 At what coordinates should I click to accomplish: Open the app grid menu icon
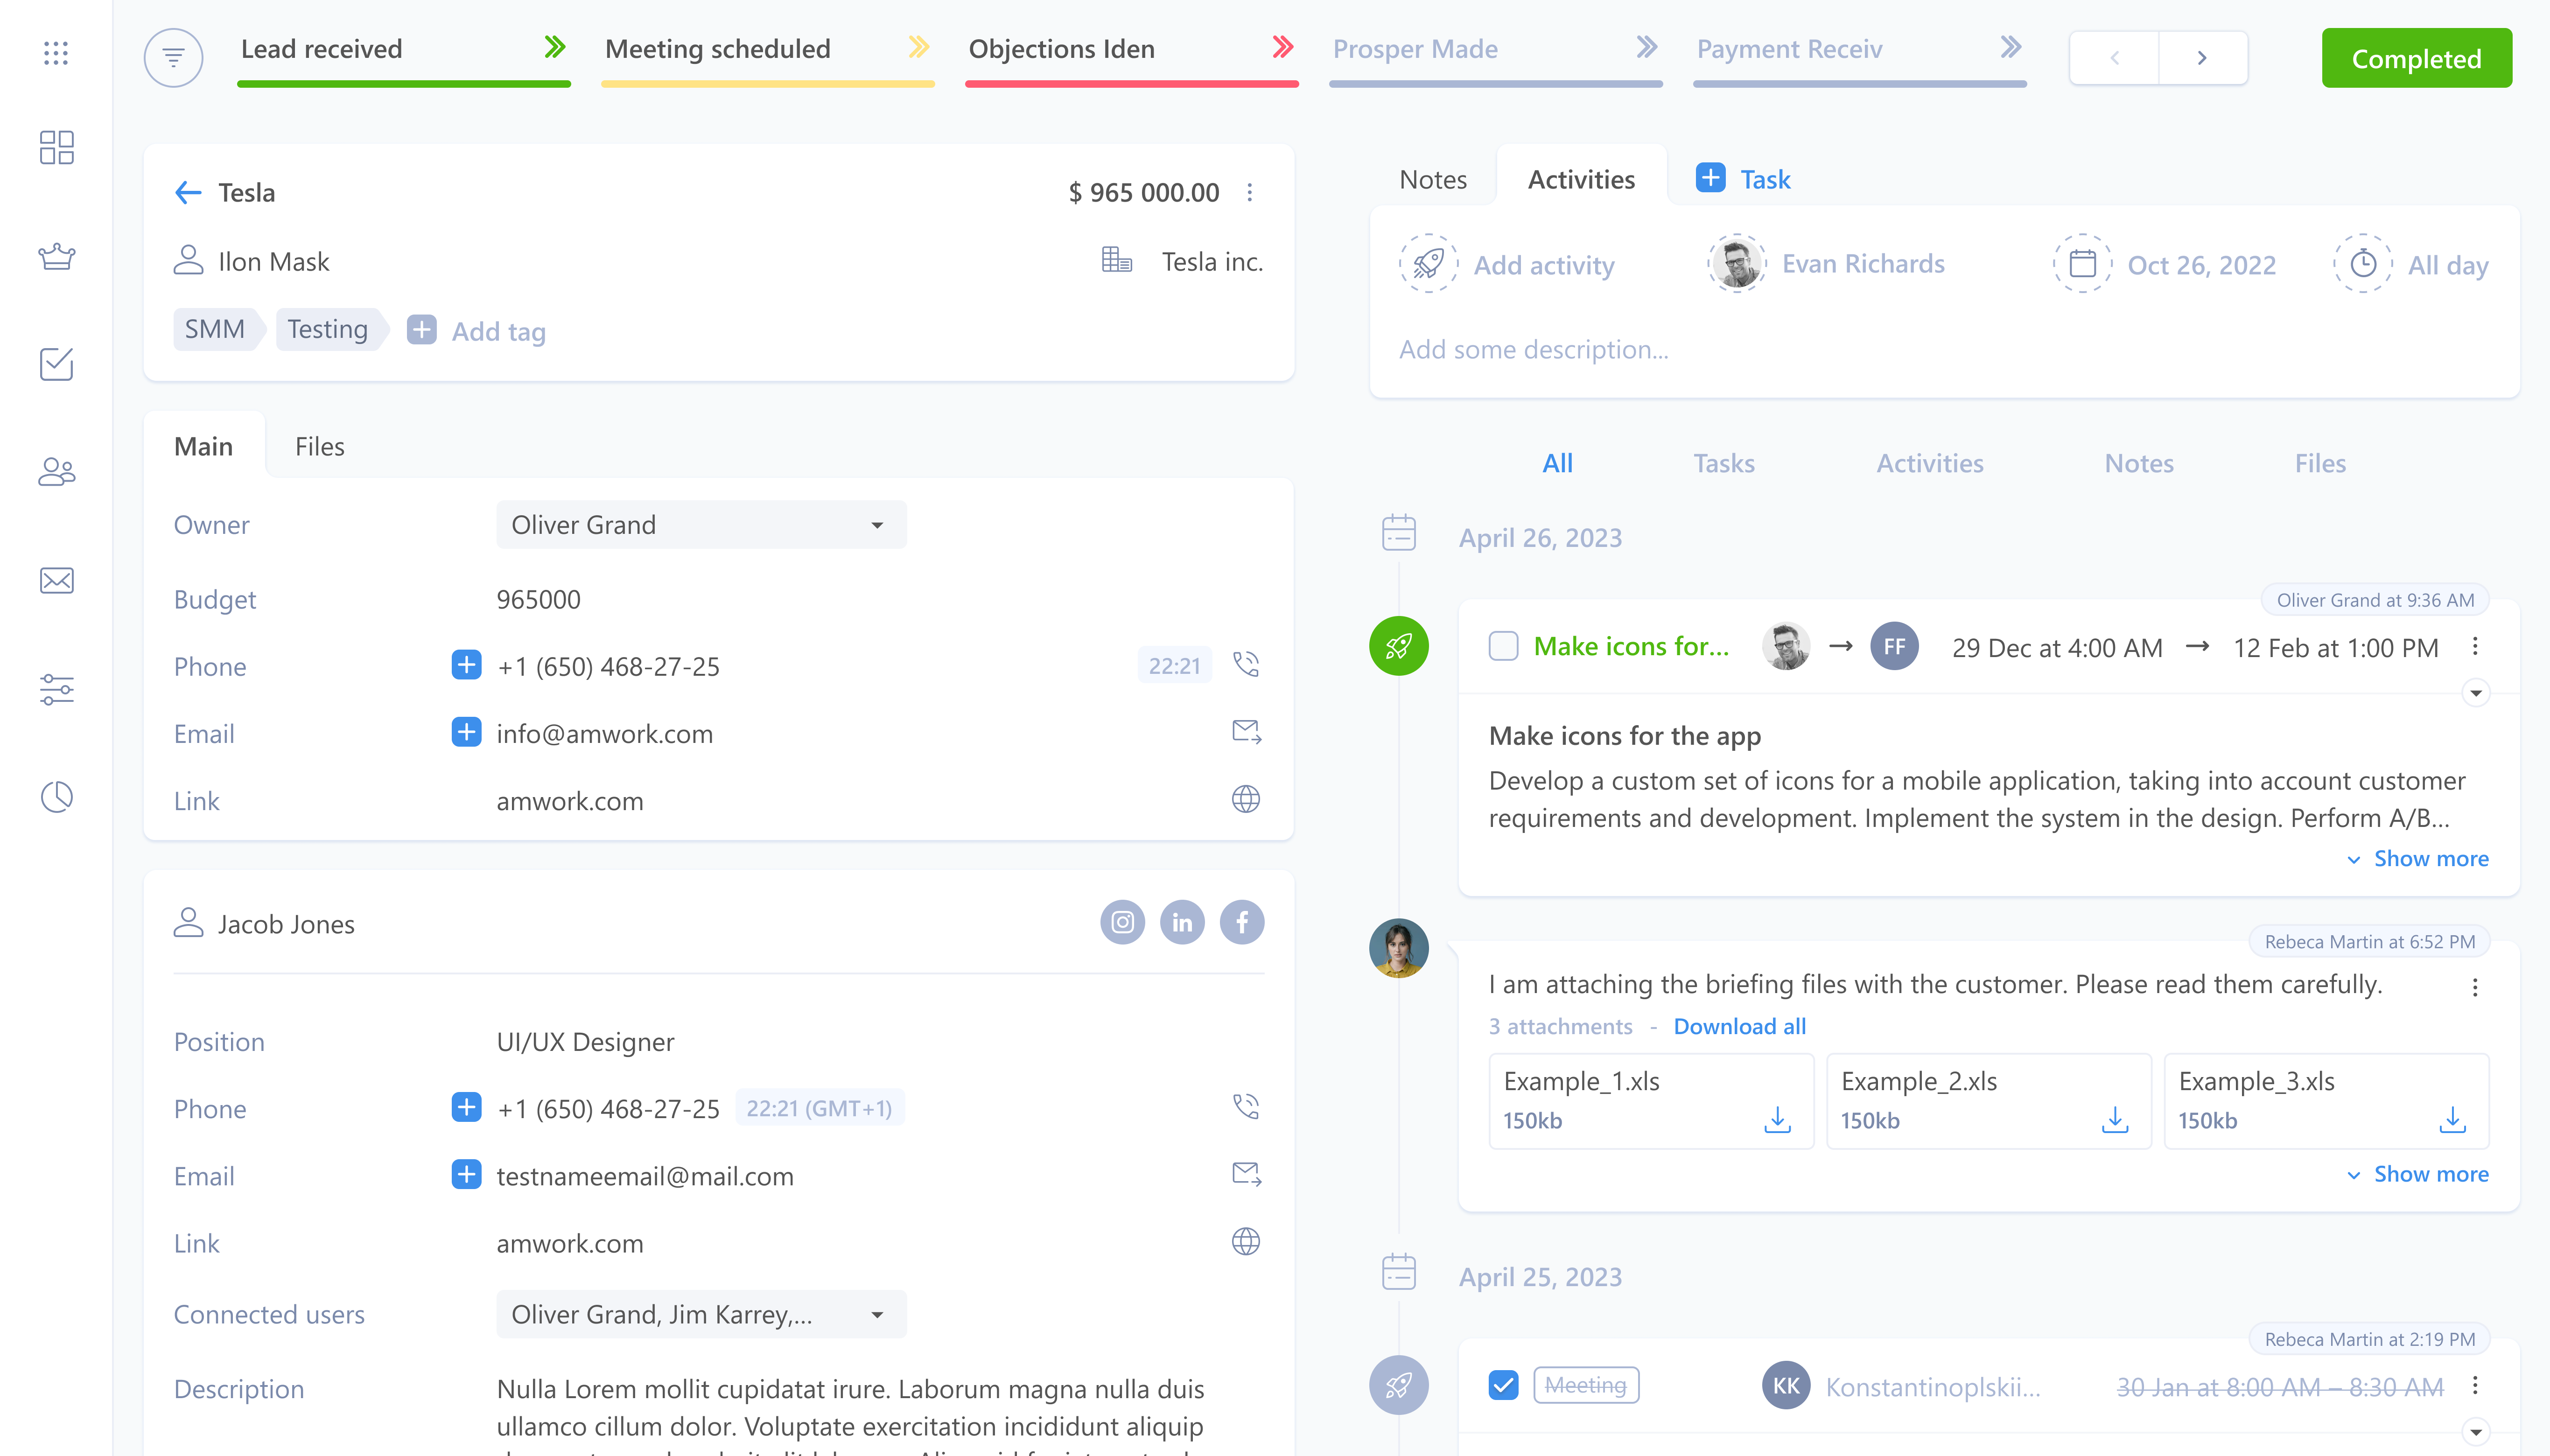[56, 53]
